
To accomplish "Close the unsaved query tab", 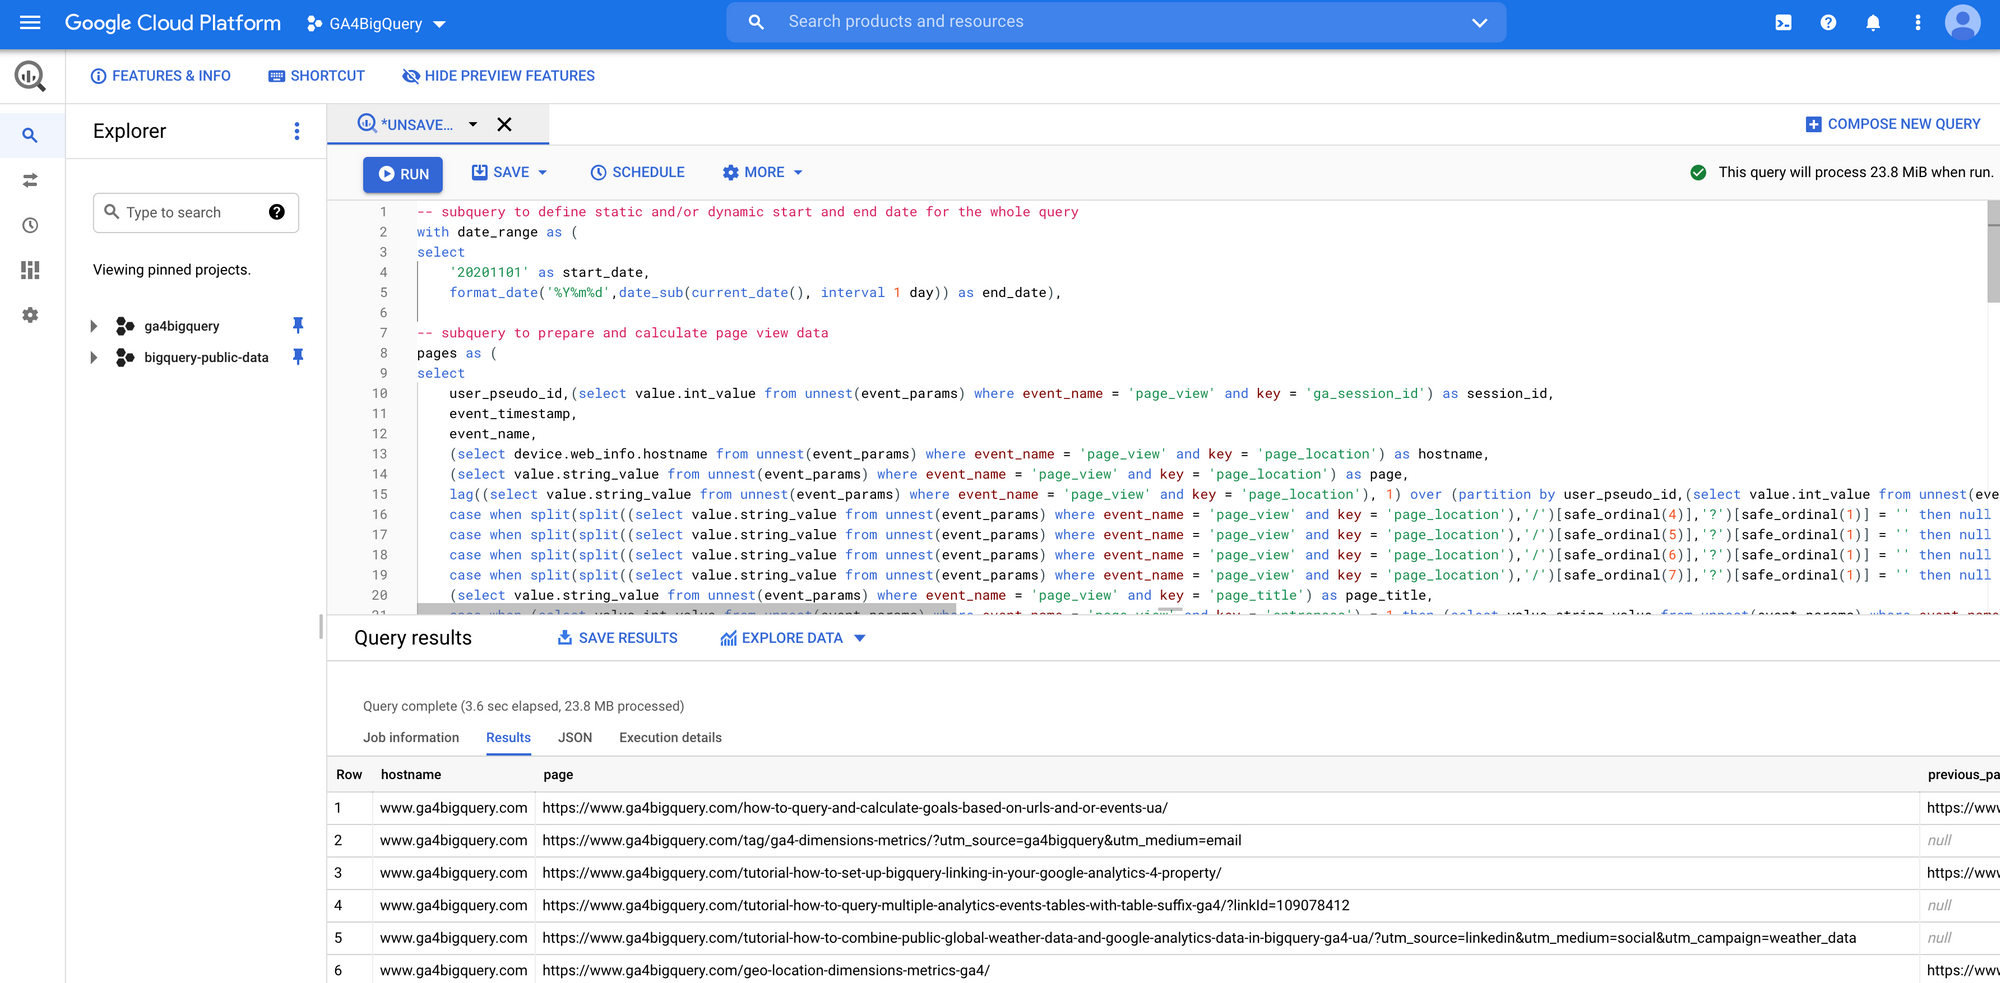I will [x=504, y=124].
